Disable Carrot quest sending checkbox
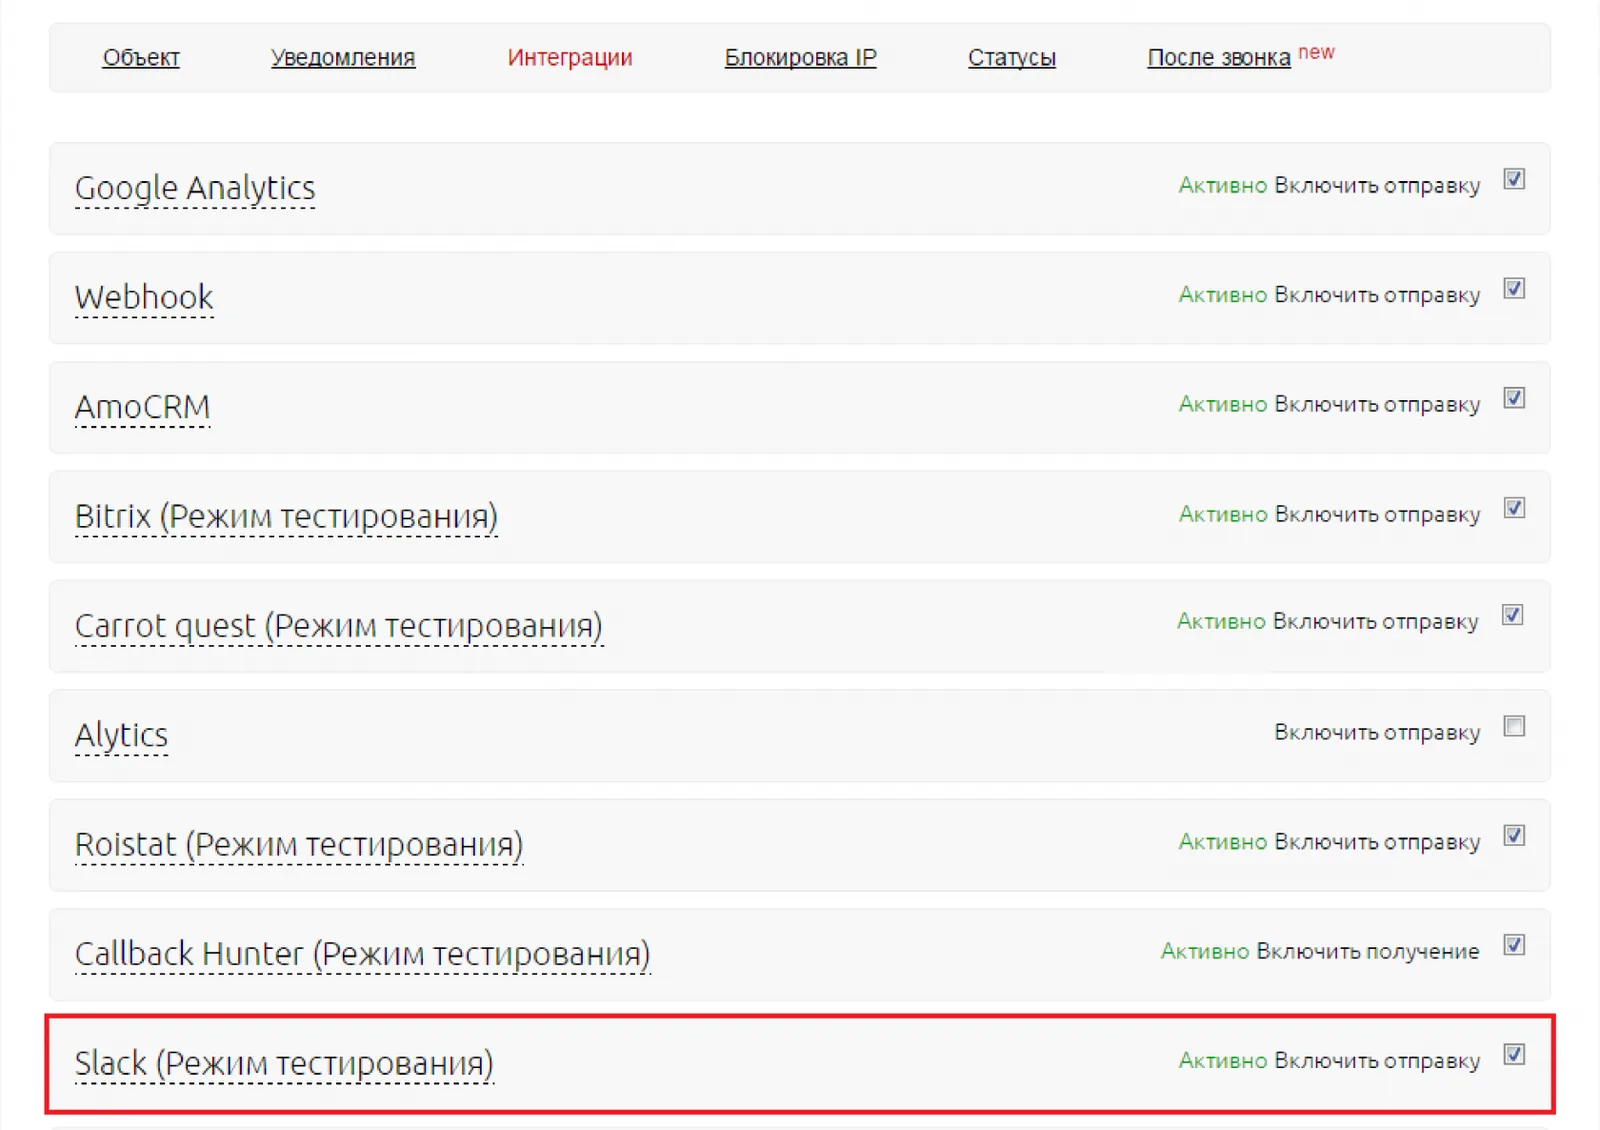1600x1130 pixels. 1513,615
